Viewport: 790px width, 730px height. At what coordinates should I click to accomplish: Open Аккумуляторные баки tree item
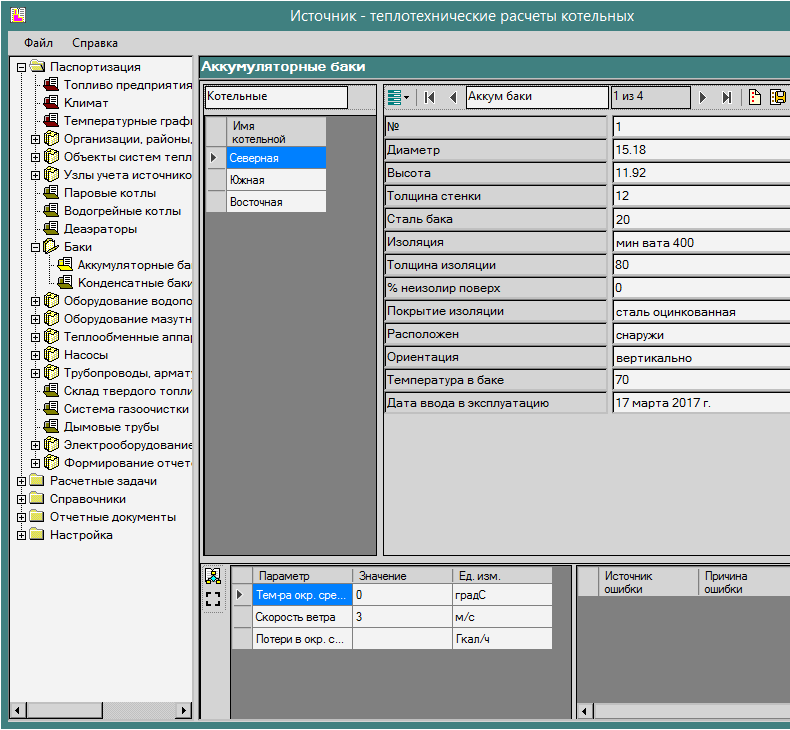point(132,265)
